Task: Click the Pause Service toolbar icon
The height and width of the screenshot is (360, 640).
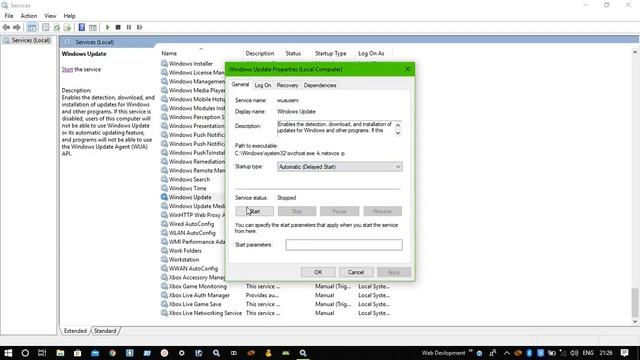Action: pyautogui.click(x=129, y=27)
